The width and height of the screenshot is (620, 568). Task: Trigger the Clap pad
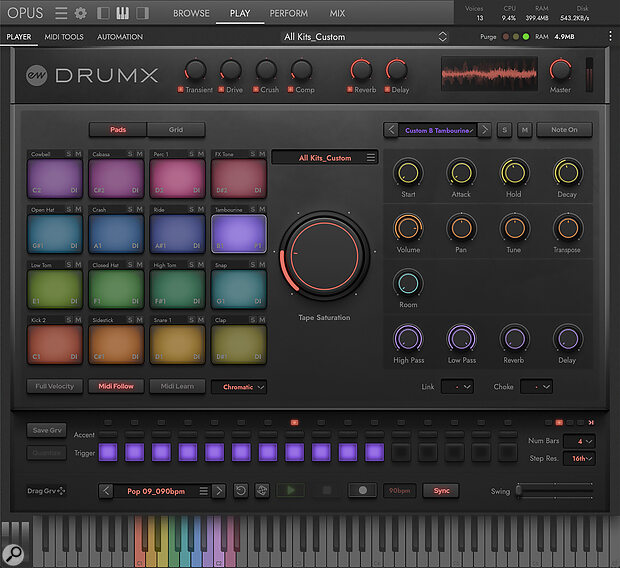click(x=239, y=344)
